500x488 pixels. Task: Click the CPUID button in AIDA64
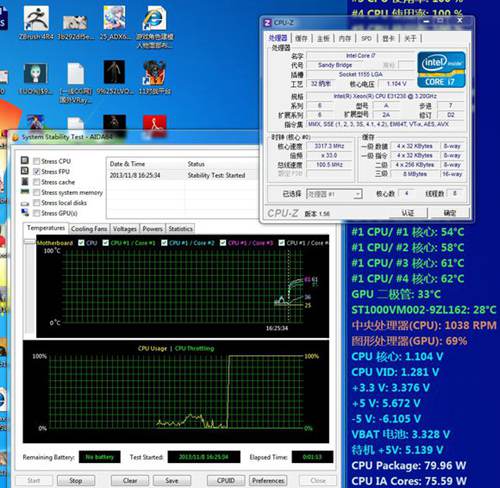click(226, 480)
